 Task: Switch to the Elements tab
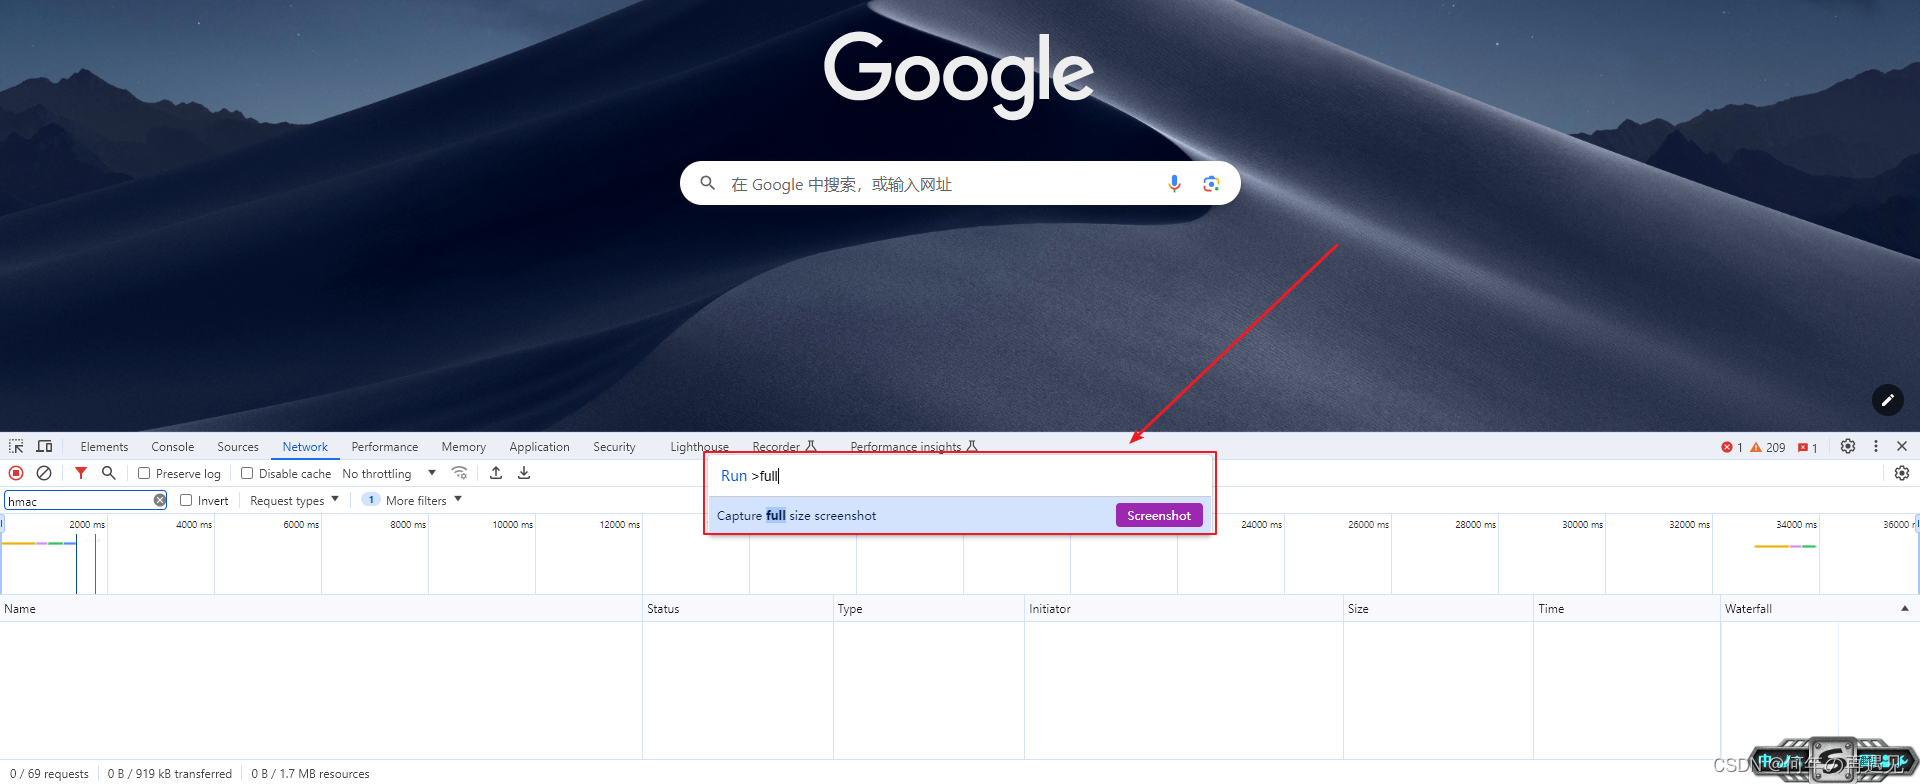pos(104,447)
